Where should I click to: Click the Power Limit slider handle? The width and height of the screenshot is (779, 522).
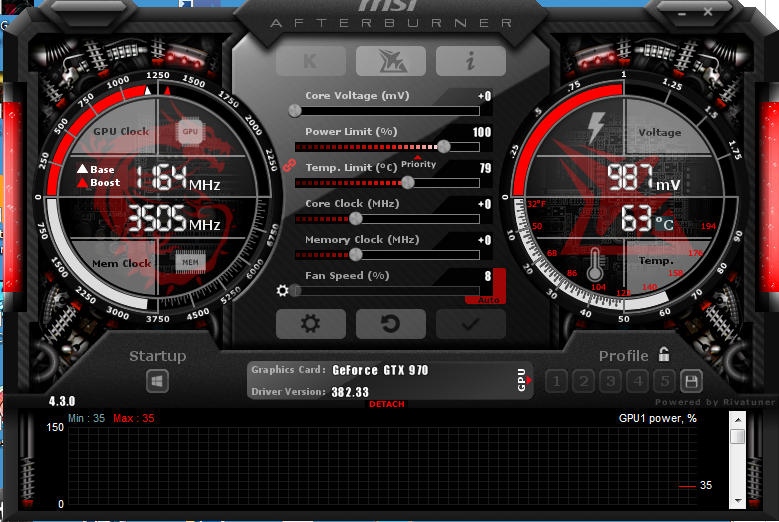[x=444, y=147]
